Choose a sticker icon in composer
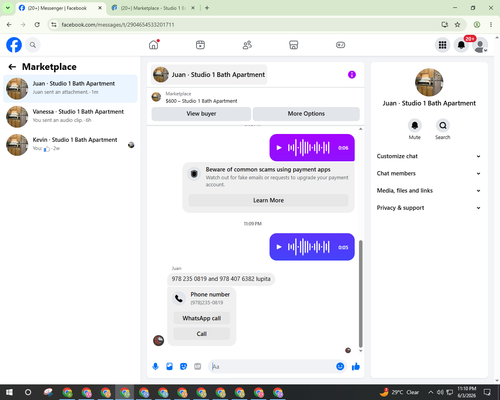 pos(183,367)
